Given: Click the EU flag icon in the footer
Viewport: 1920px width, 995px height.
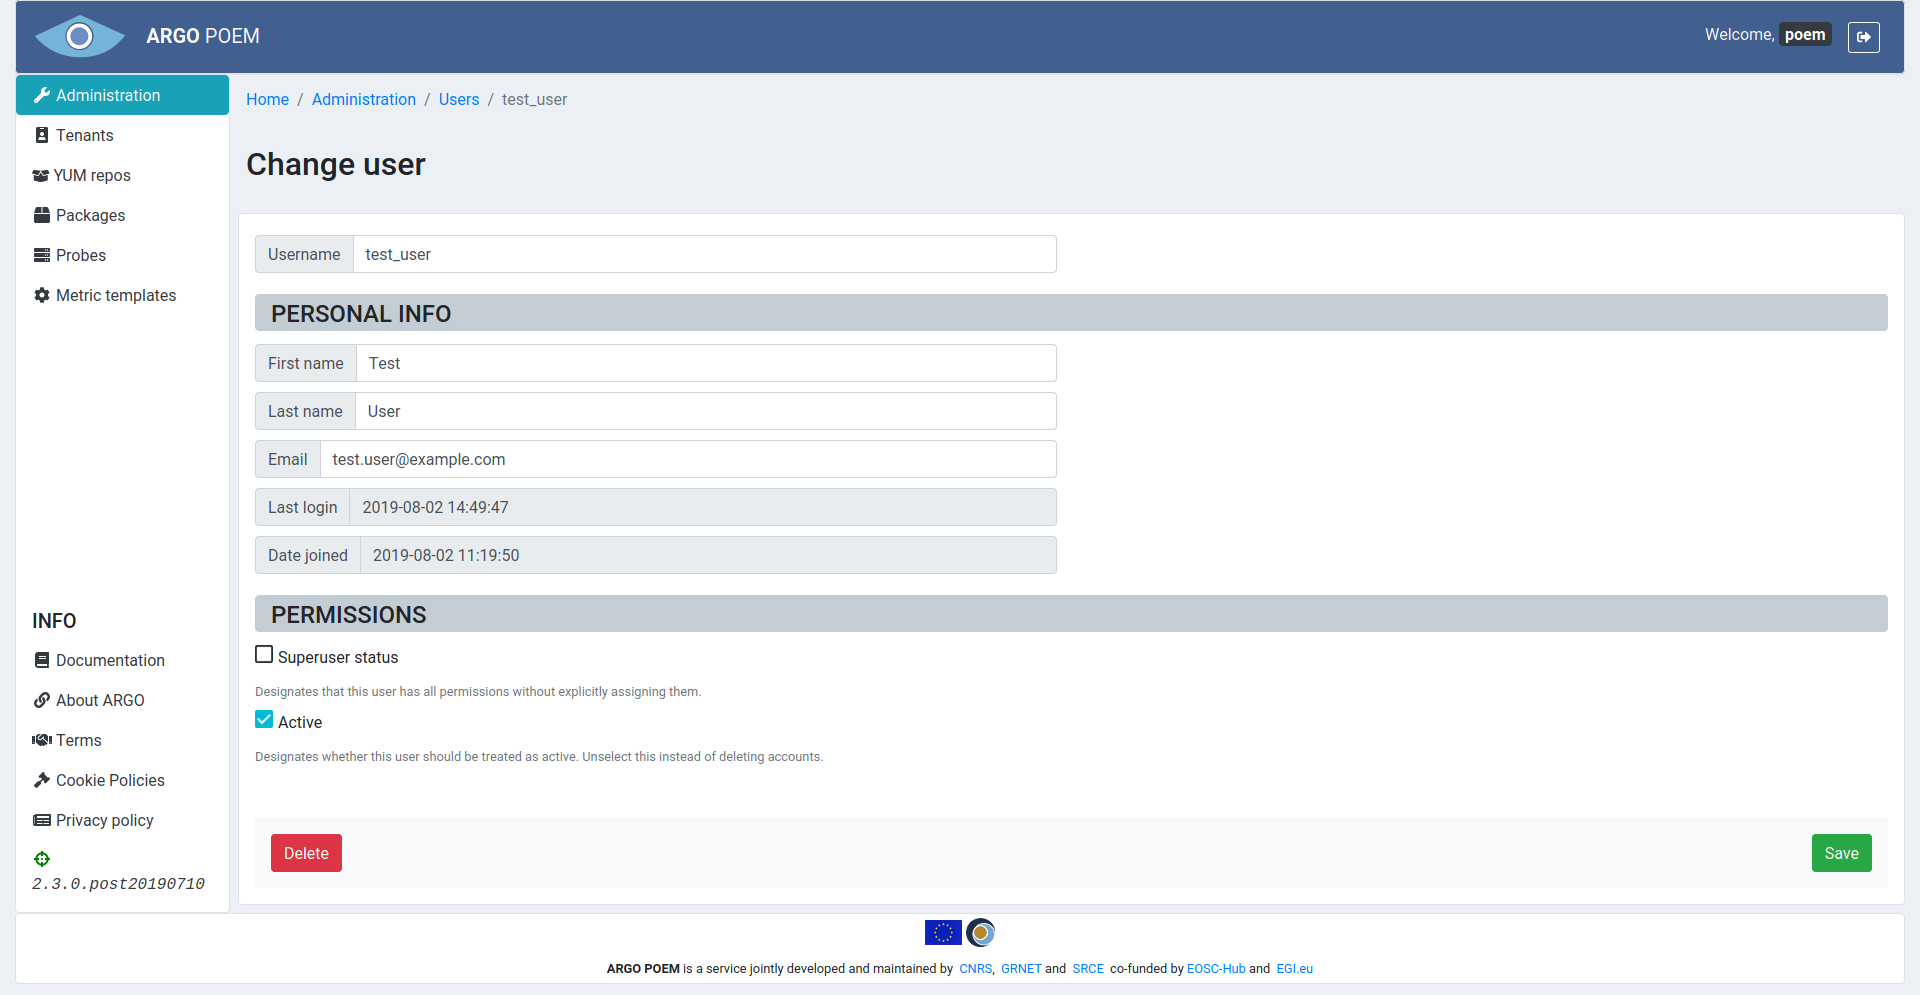Looking at the screenshot, I should 942,932.
